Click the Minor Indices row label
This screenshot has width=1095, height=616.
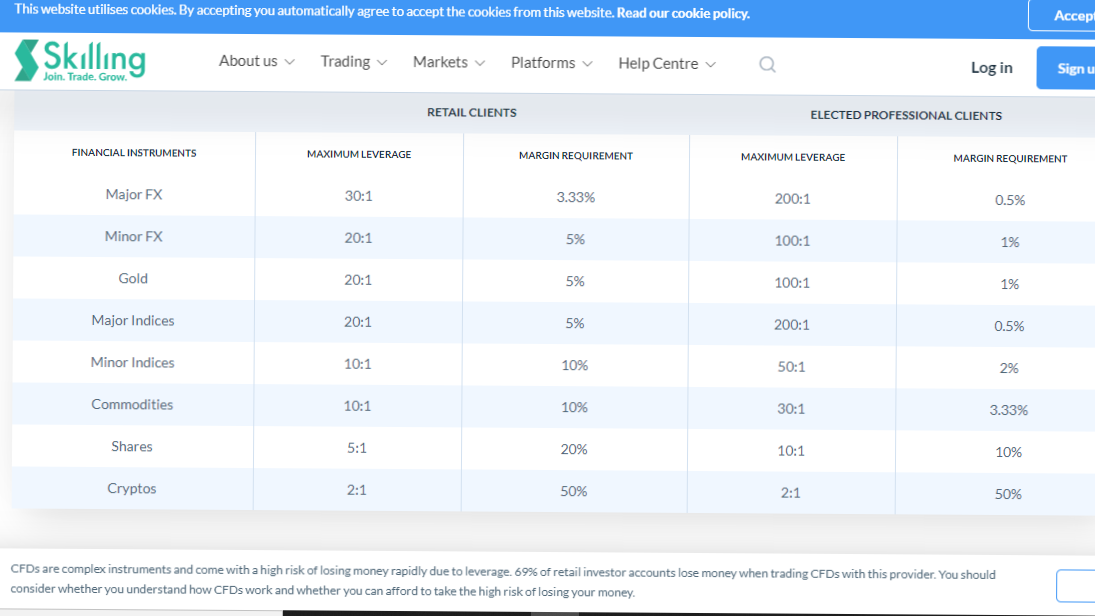132,362
